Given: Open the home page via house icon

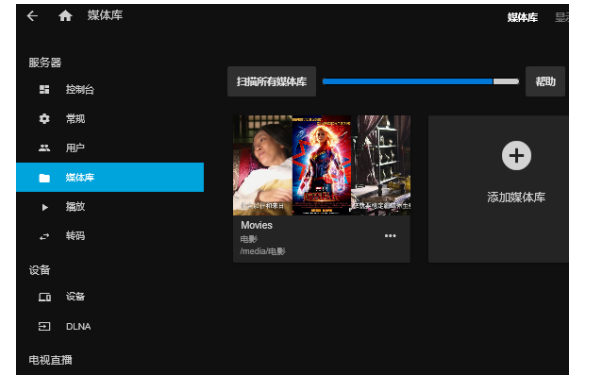Looking at the screenshot, I should [x=65, y=16].
